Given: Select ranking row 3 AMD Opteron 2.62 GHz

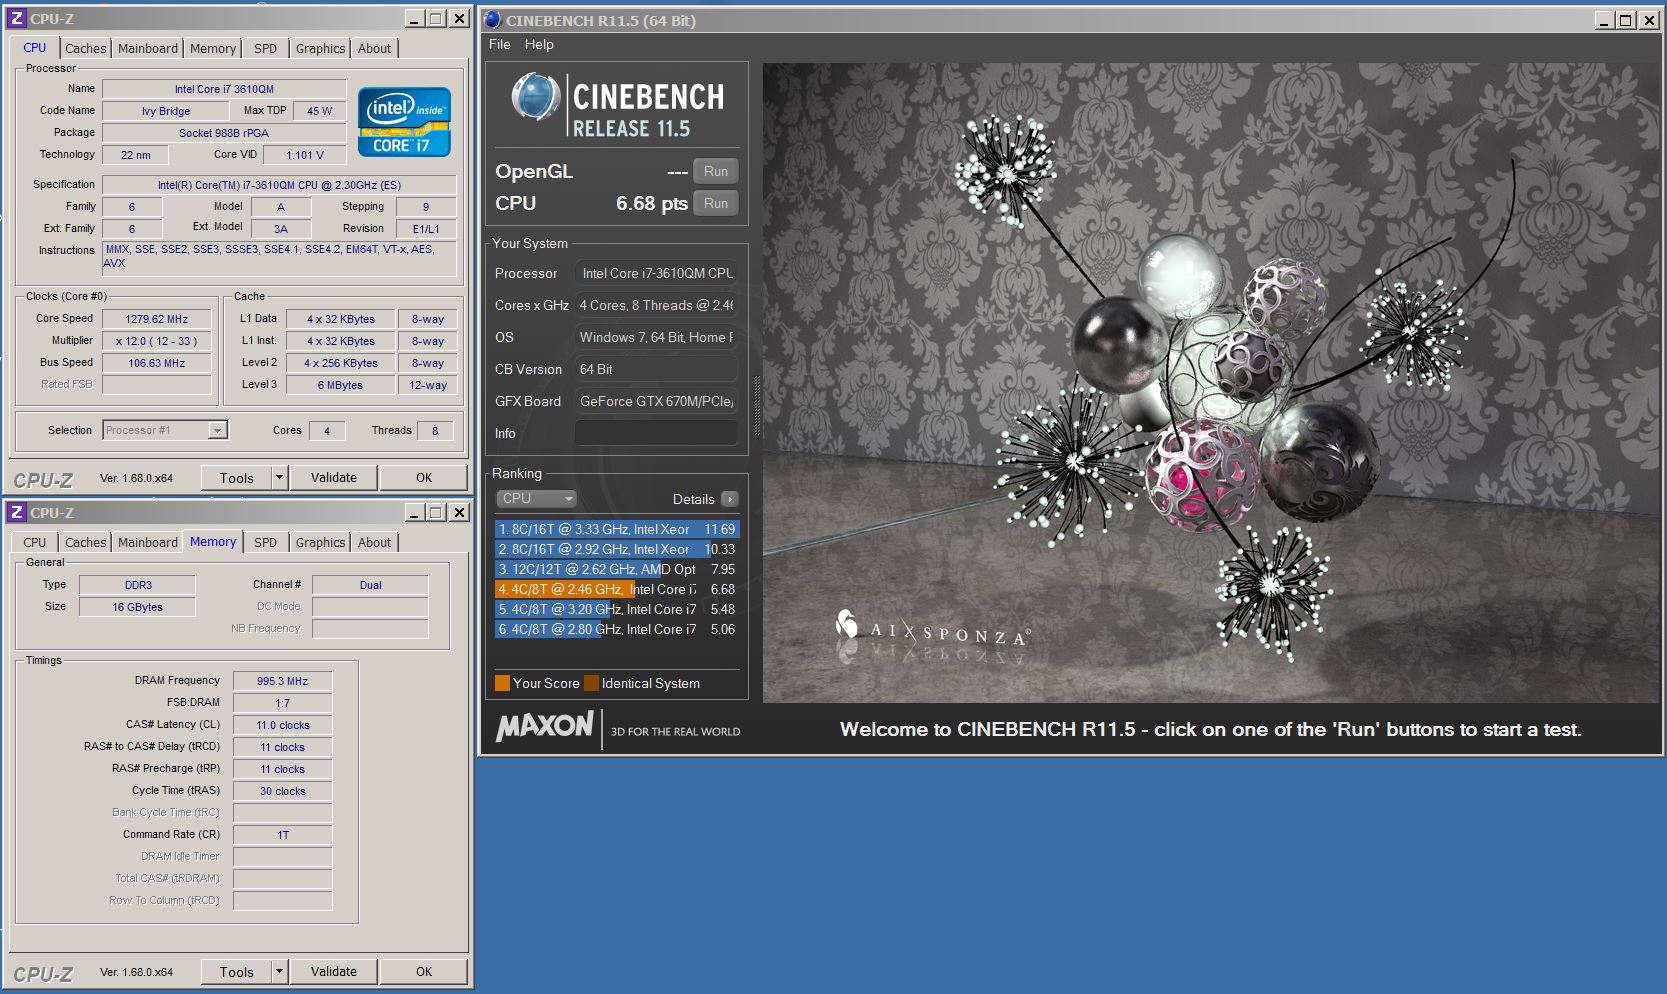Looking at the screenshot, I should click(617, 569).
